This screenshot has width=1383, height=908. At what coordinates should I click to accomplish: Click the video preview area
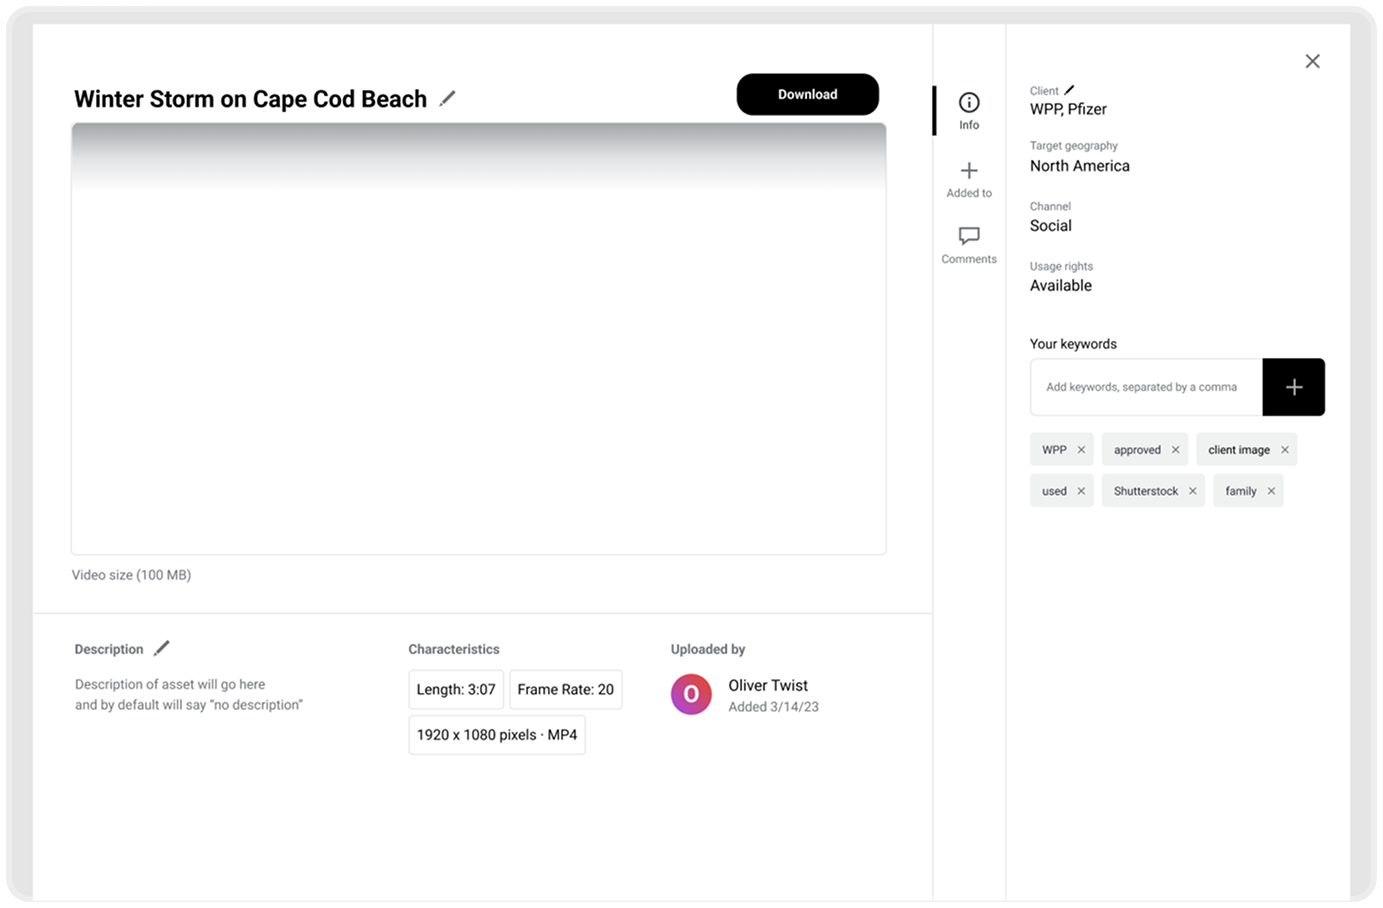tap(478, 340)
